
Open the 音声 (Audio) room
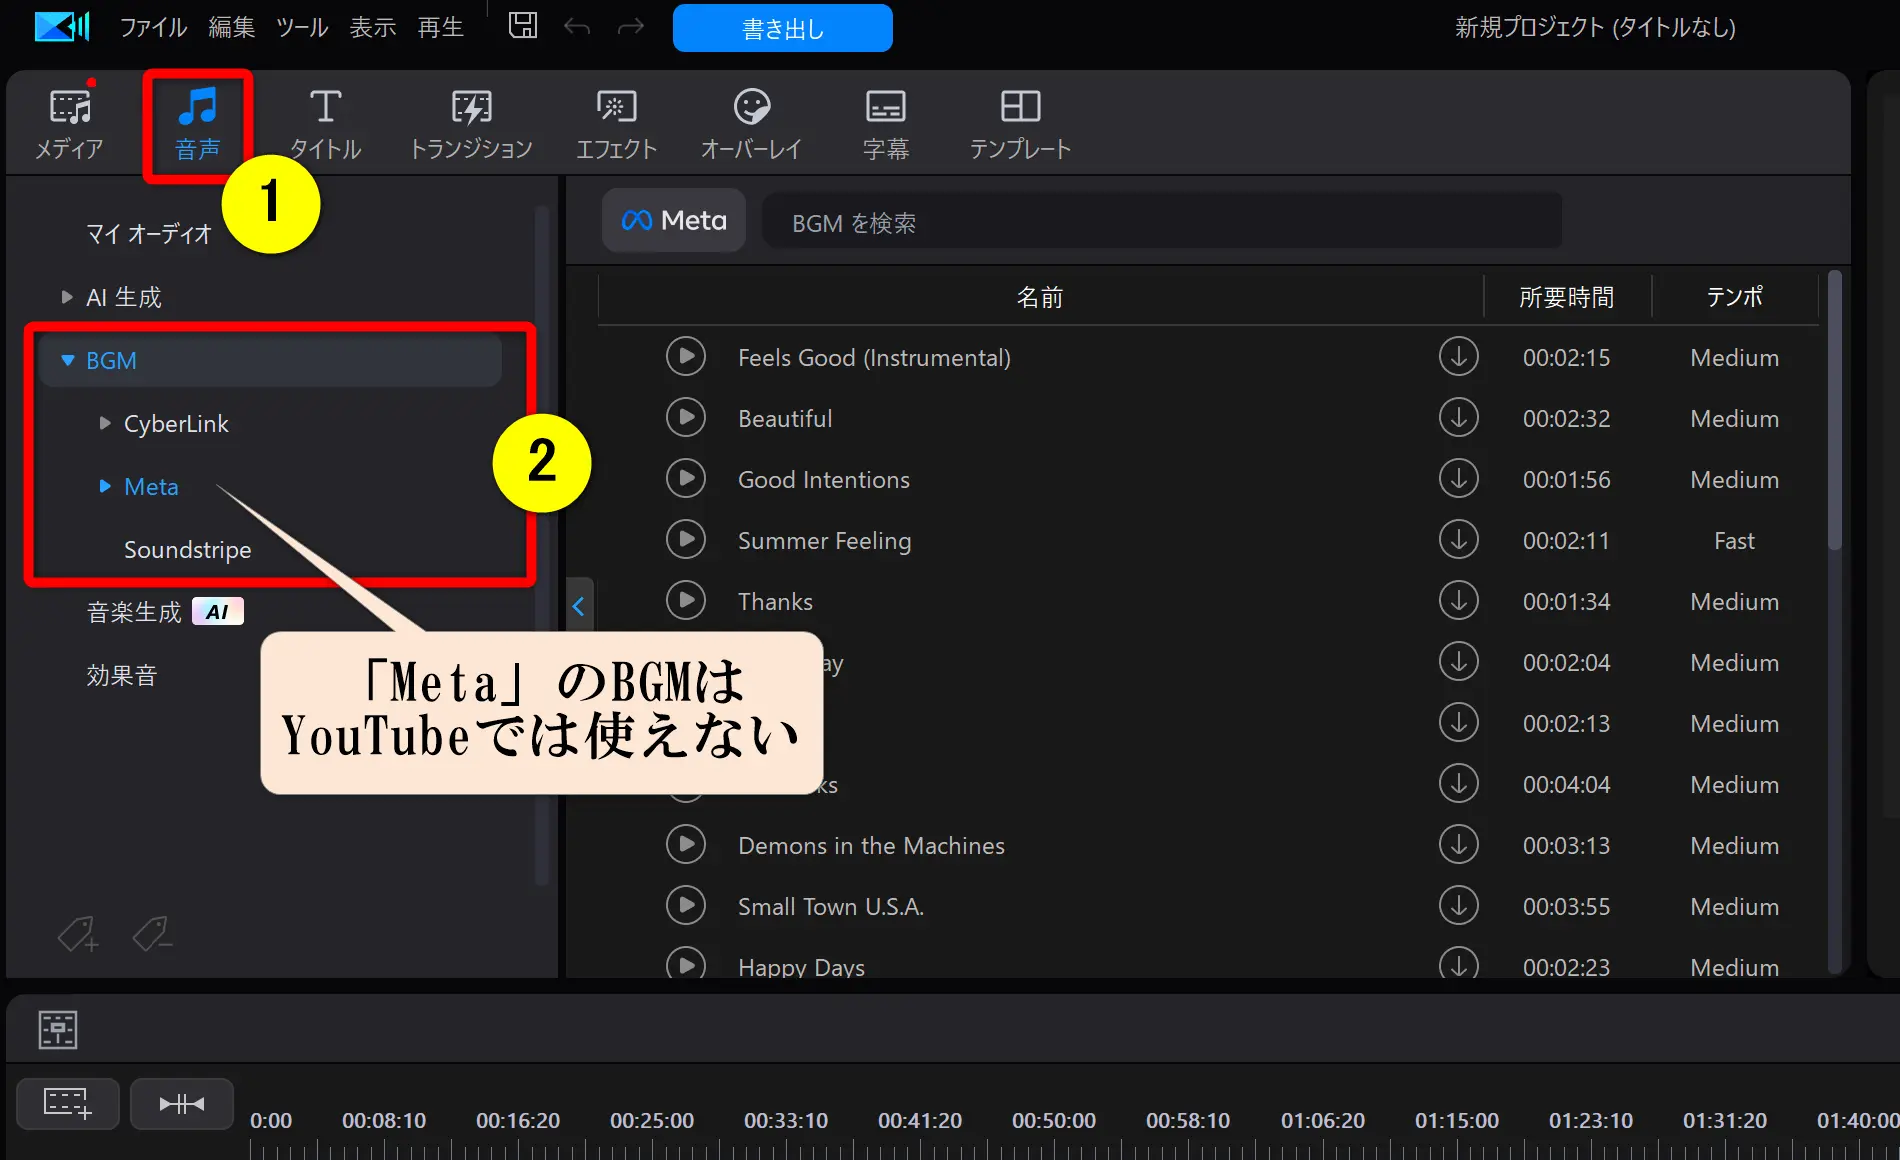[x=197, y=125]
